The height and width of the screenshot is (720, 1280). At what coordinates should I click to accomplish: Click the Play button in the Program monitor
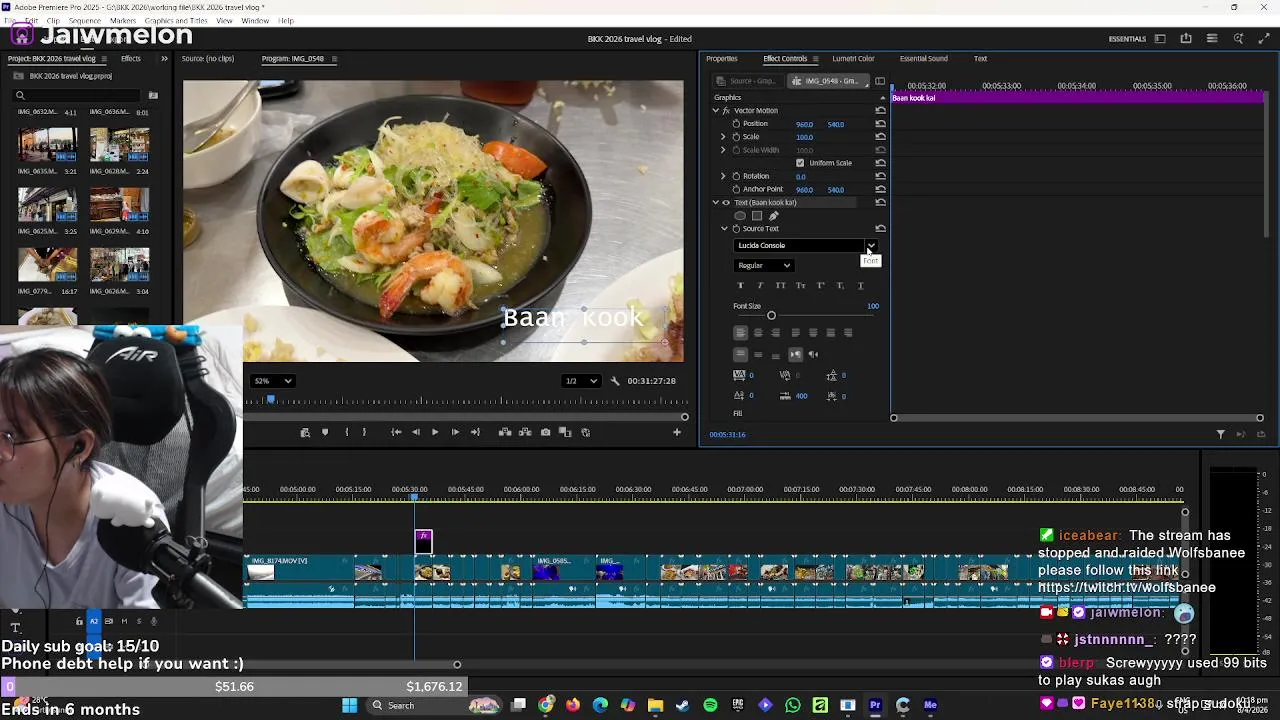click(x=435, y=432)
